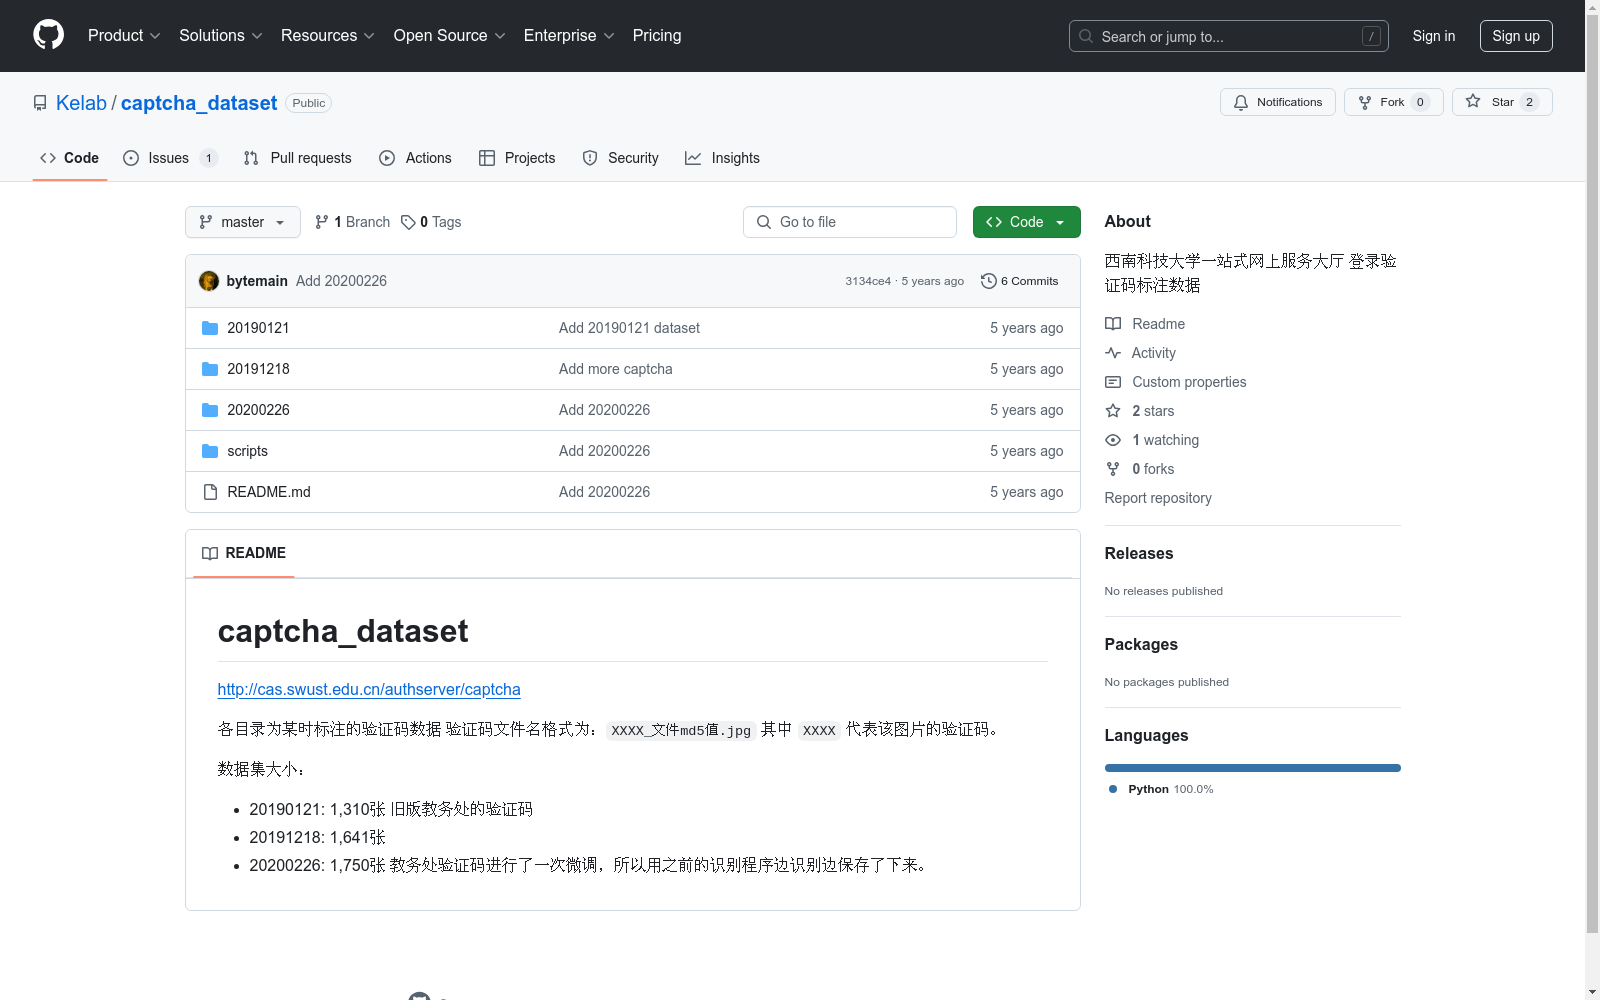Click the folder icon for 20191218

(210, 369)
